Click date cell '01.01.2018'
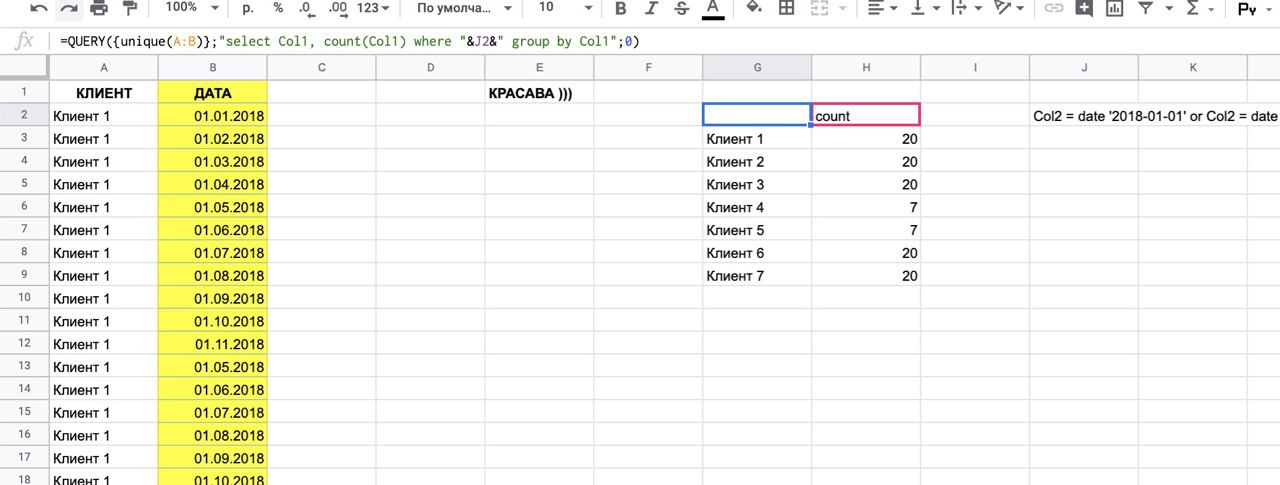The height and width of the screenshot is (485, 1280). 213,115
